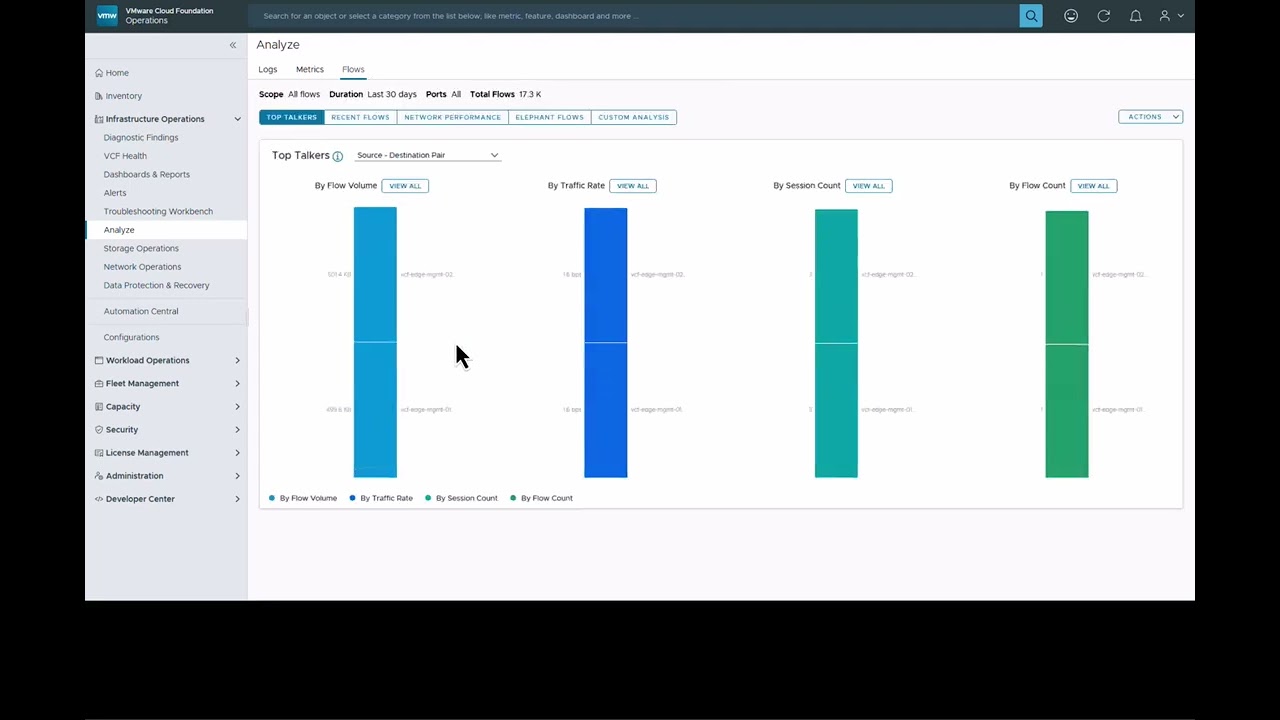Toggle the By Traffic Rate legend item
Screen dimensions: 1280x720
[381, 498]
